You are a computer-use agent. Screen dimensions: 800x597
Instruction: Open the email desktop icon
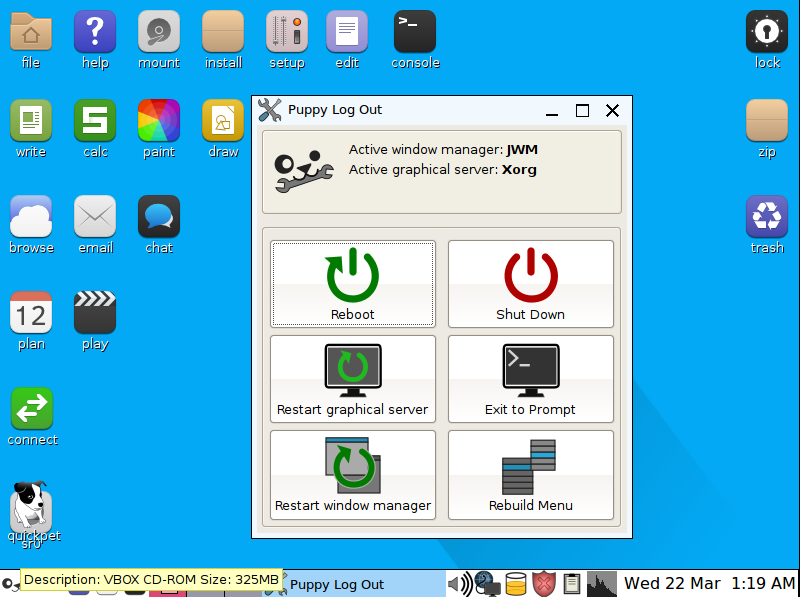point(95,216)
